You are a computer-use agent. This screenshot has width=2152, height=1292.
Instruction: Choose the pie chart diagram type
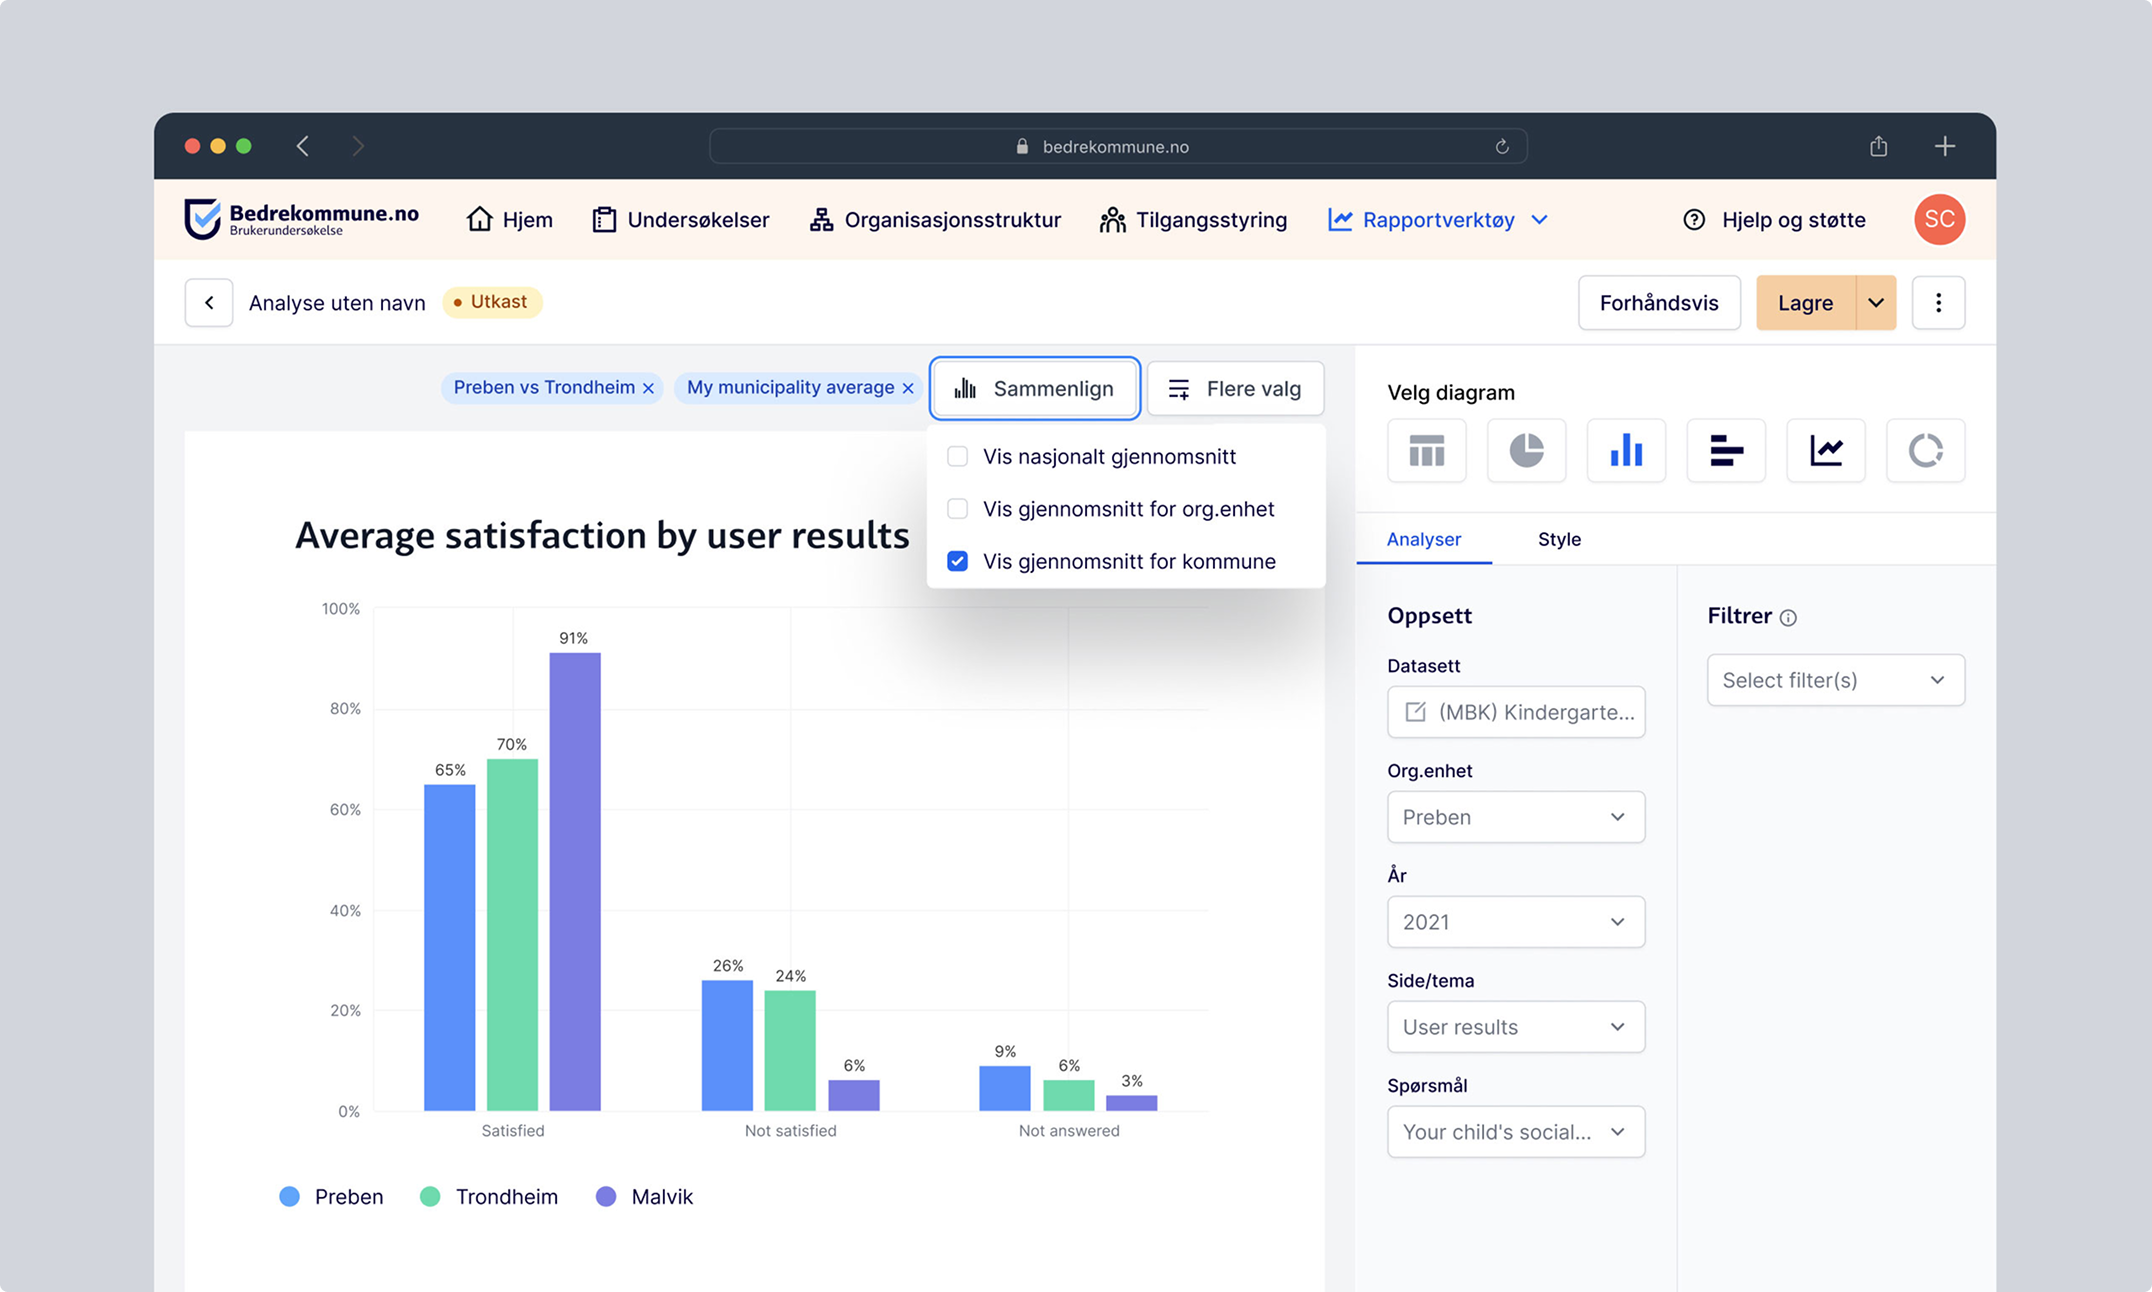point(1526,451)
